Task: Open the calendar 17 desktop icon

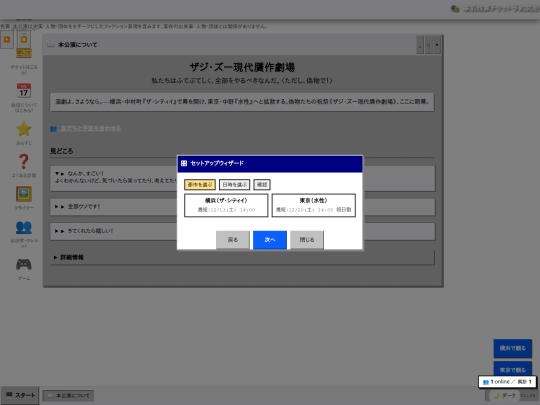Action: coord(23,91)
